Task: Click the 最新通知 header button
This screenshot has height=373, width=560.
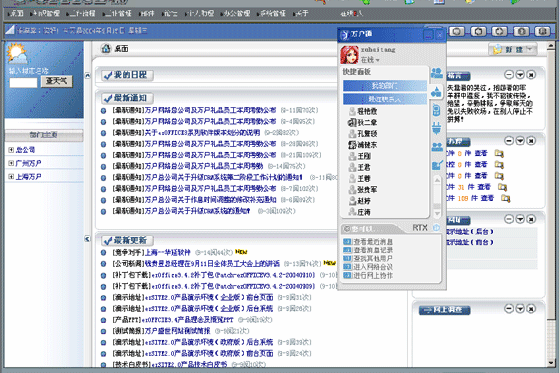Action: coord(127,98)
